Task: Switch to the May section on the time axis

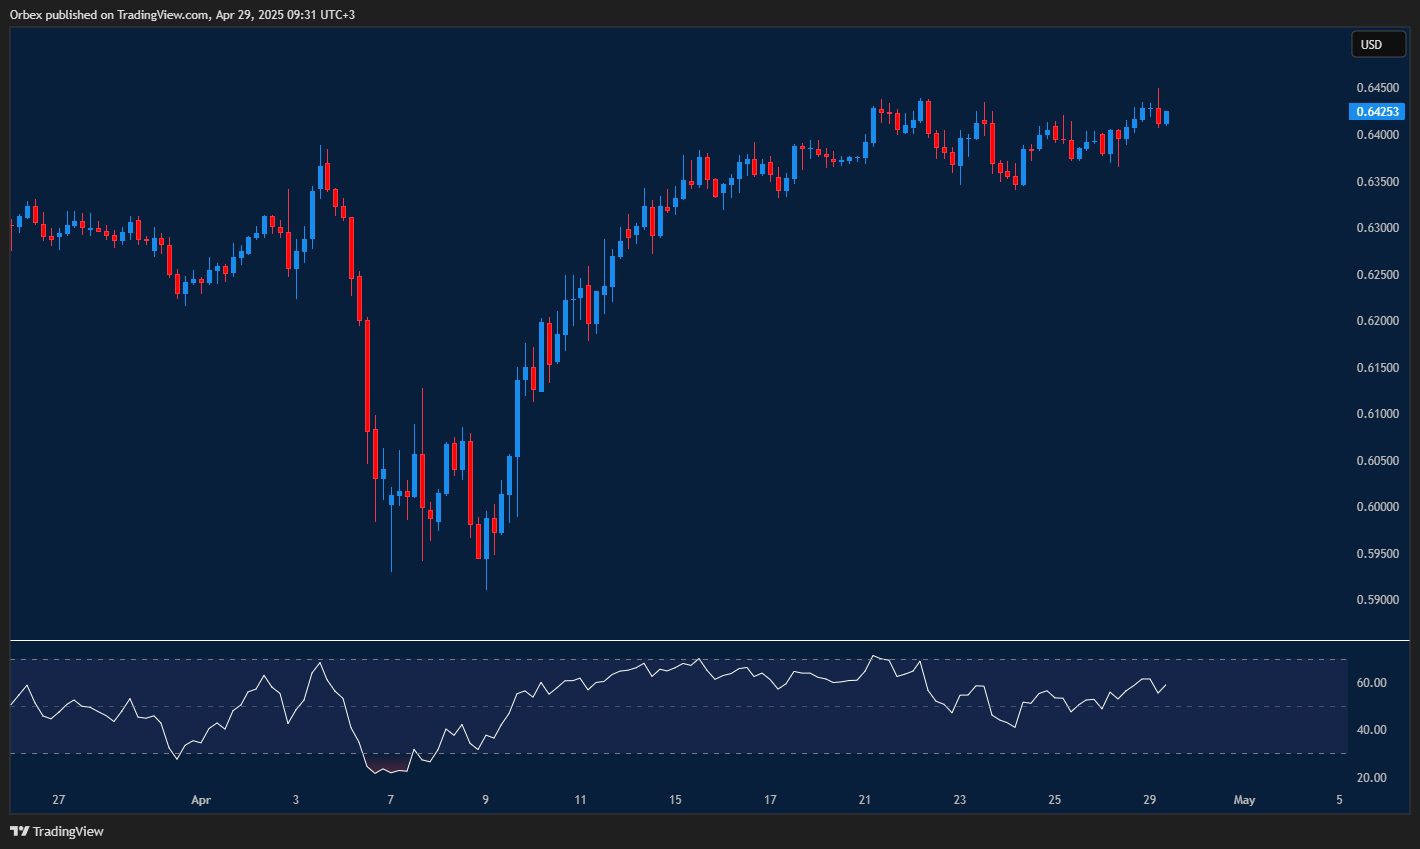Action: [x=1244, y=800]
